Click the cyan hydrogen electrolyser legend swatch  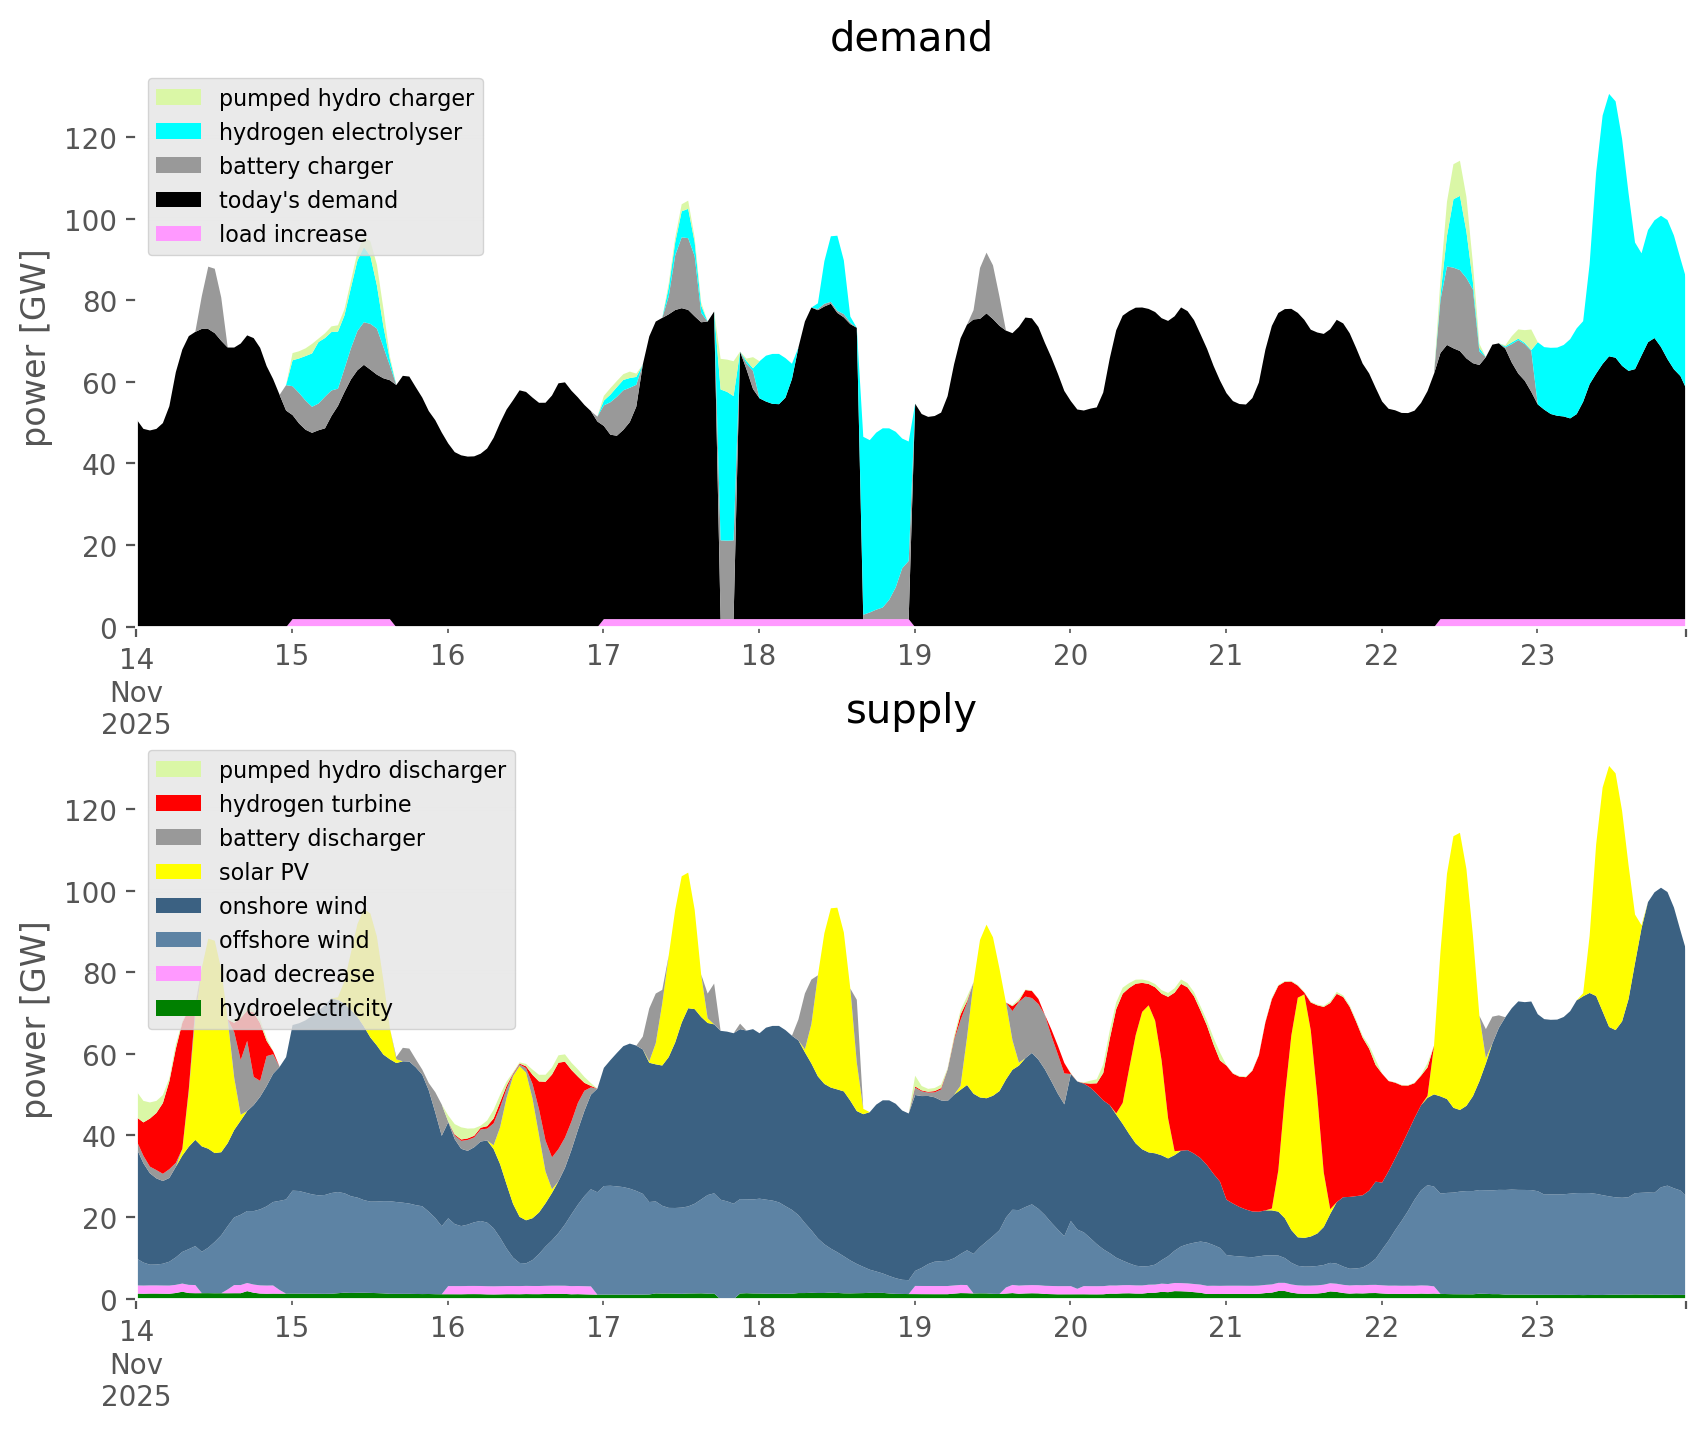click(180, 132)
